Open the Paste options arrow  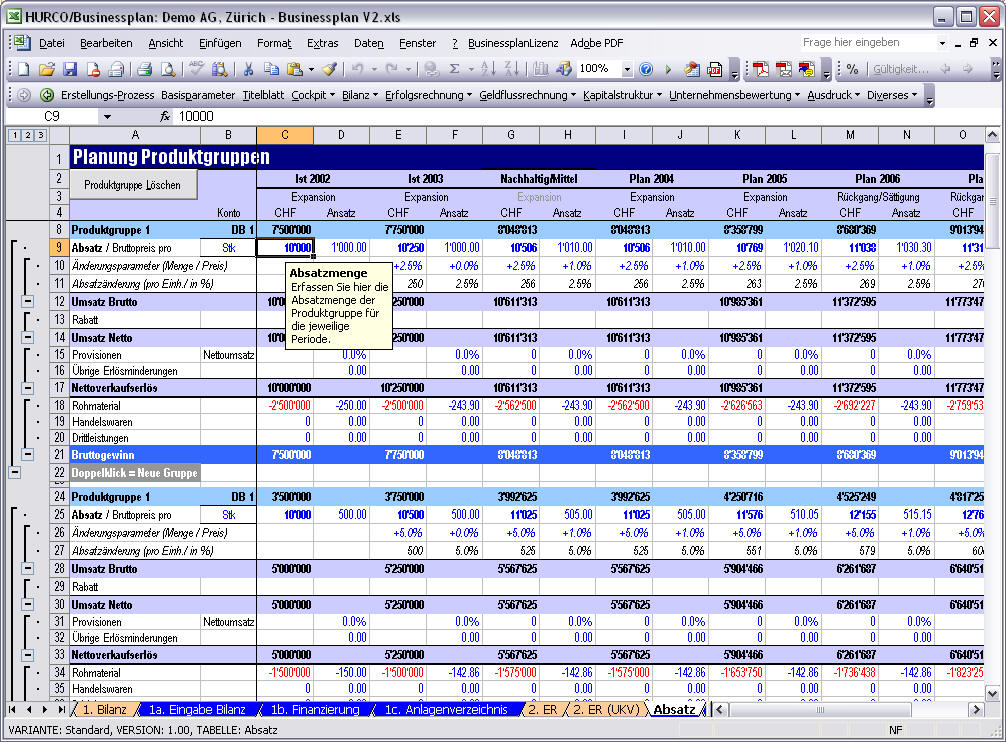click(x=311, y=69)
